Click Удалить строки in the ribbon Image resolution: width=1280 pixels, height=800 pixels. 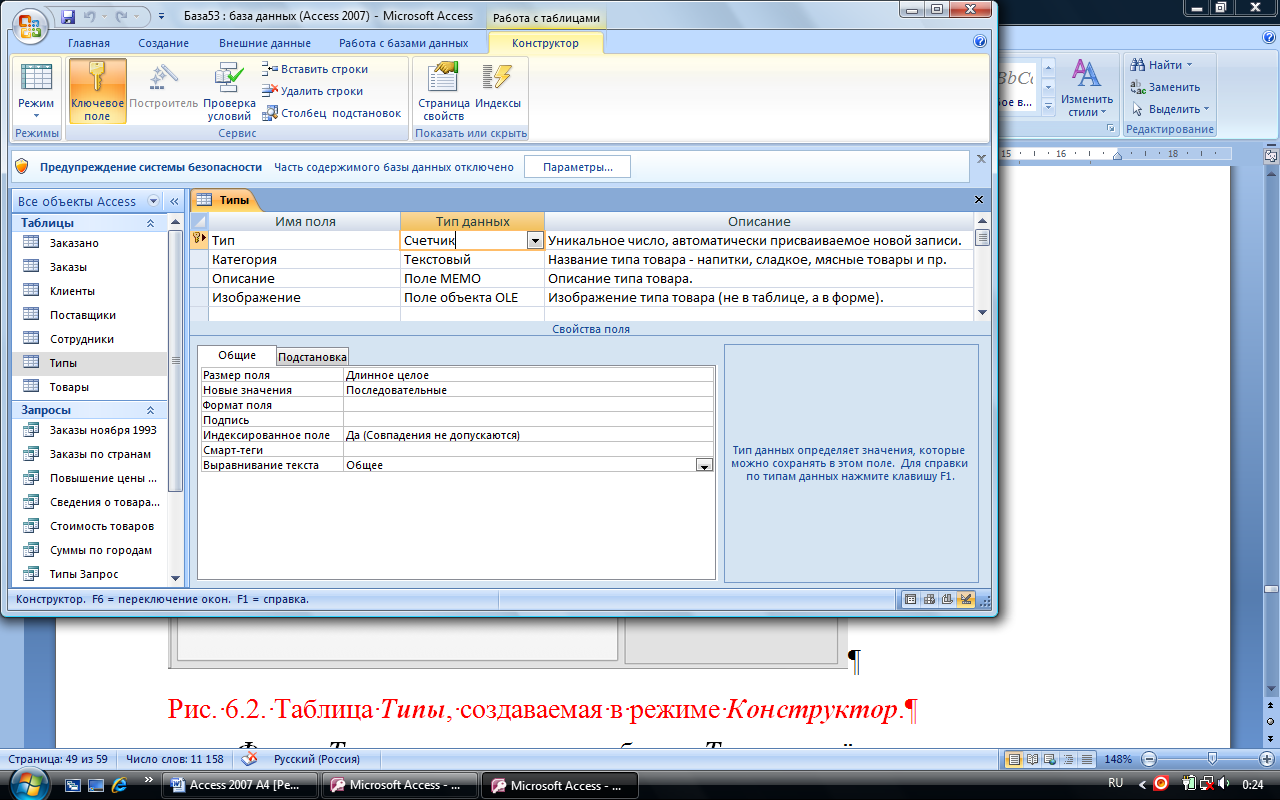312,91
